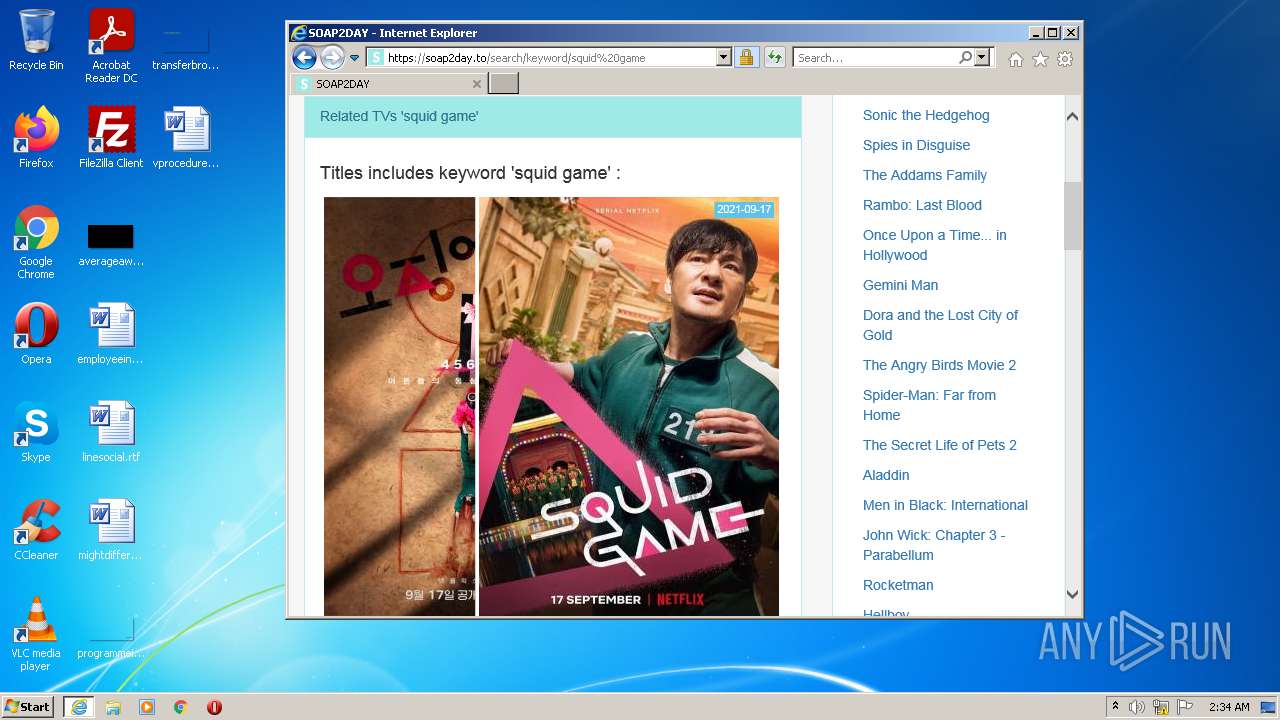This screenshot has width=1280, height=720.
Task: Show hidden tray icons arrow
Action: pyautogui.click(x=1115, y=707)
